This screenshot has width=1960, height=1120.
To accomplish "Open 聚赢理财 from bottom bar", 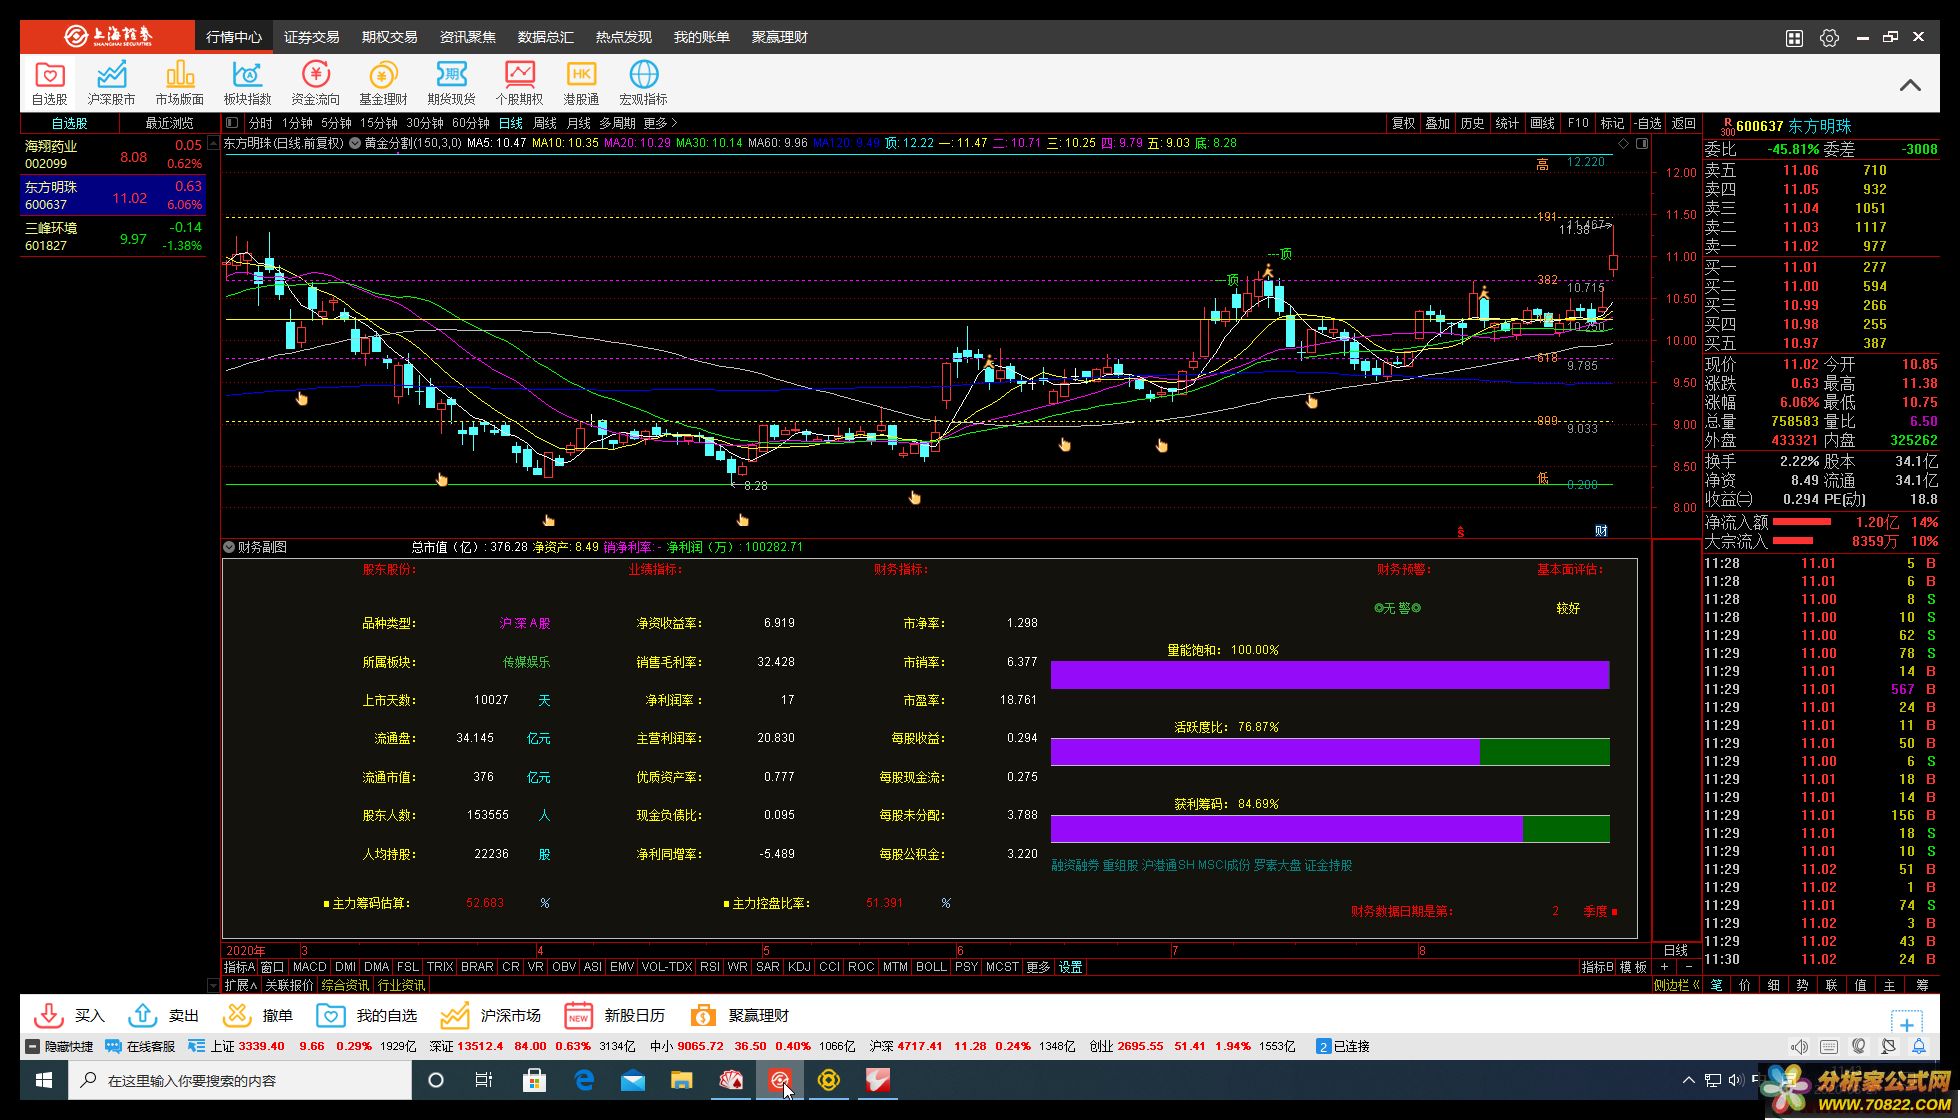I will coord(738,1015).
